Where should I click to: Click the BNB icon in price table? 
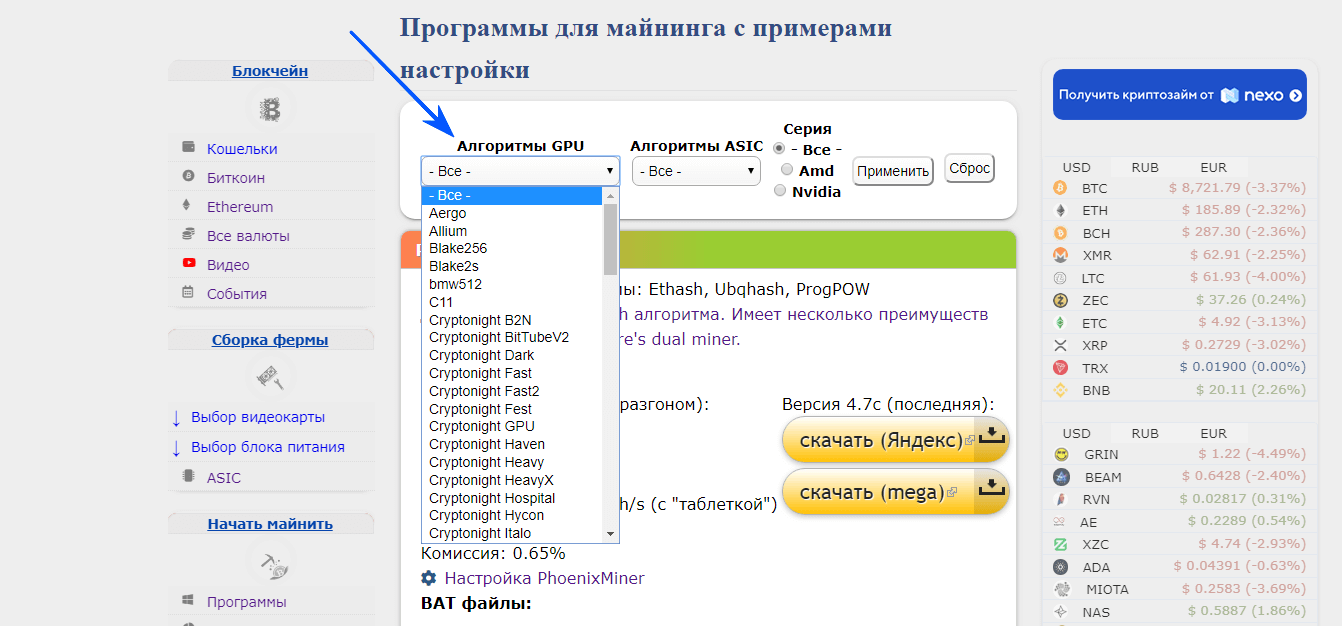coord(1060,390)
